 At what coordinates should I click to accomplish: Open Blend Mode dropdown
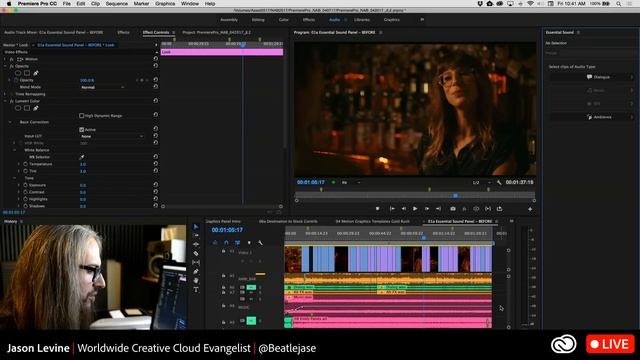tap(102, 87)
